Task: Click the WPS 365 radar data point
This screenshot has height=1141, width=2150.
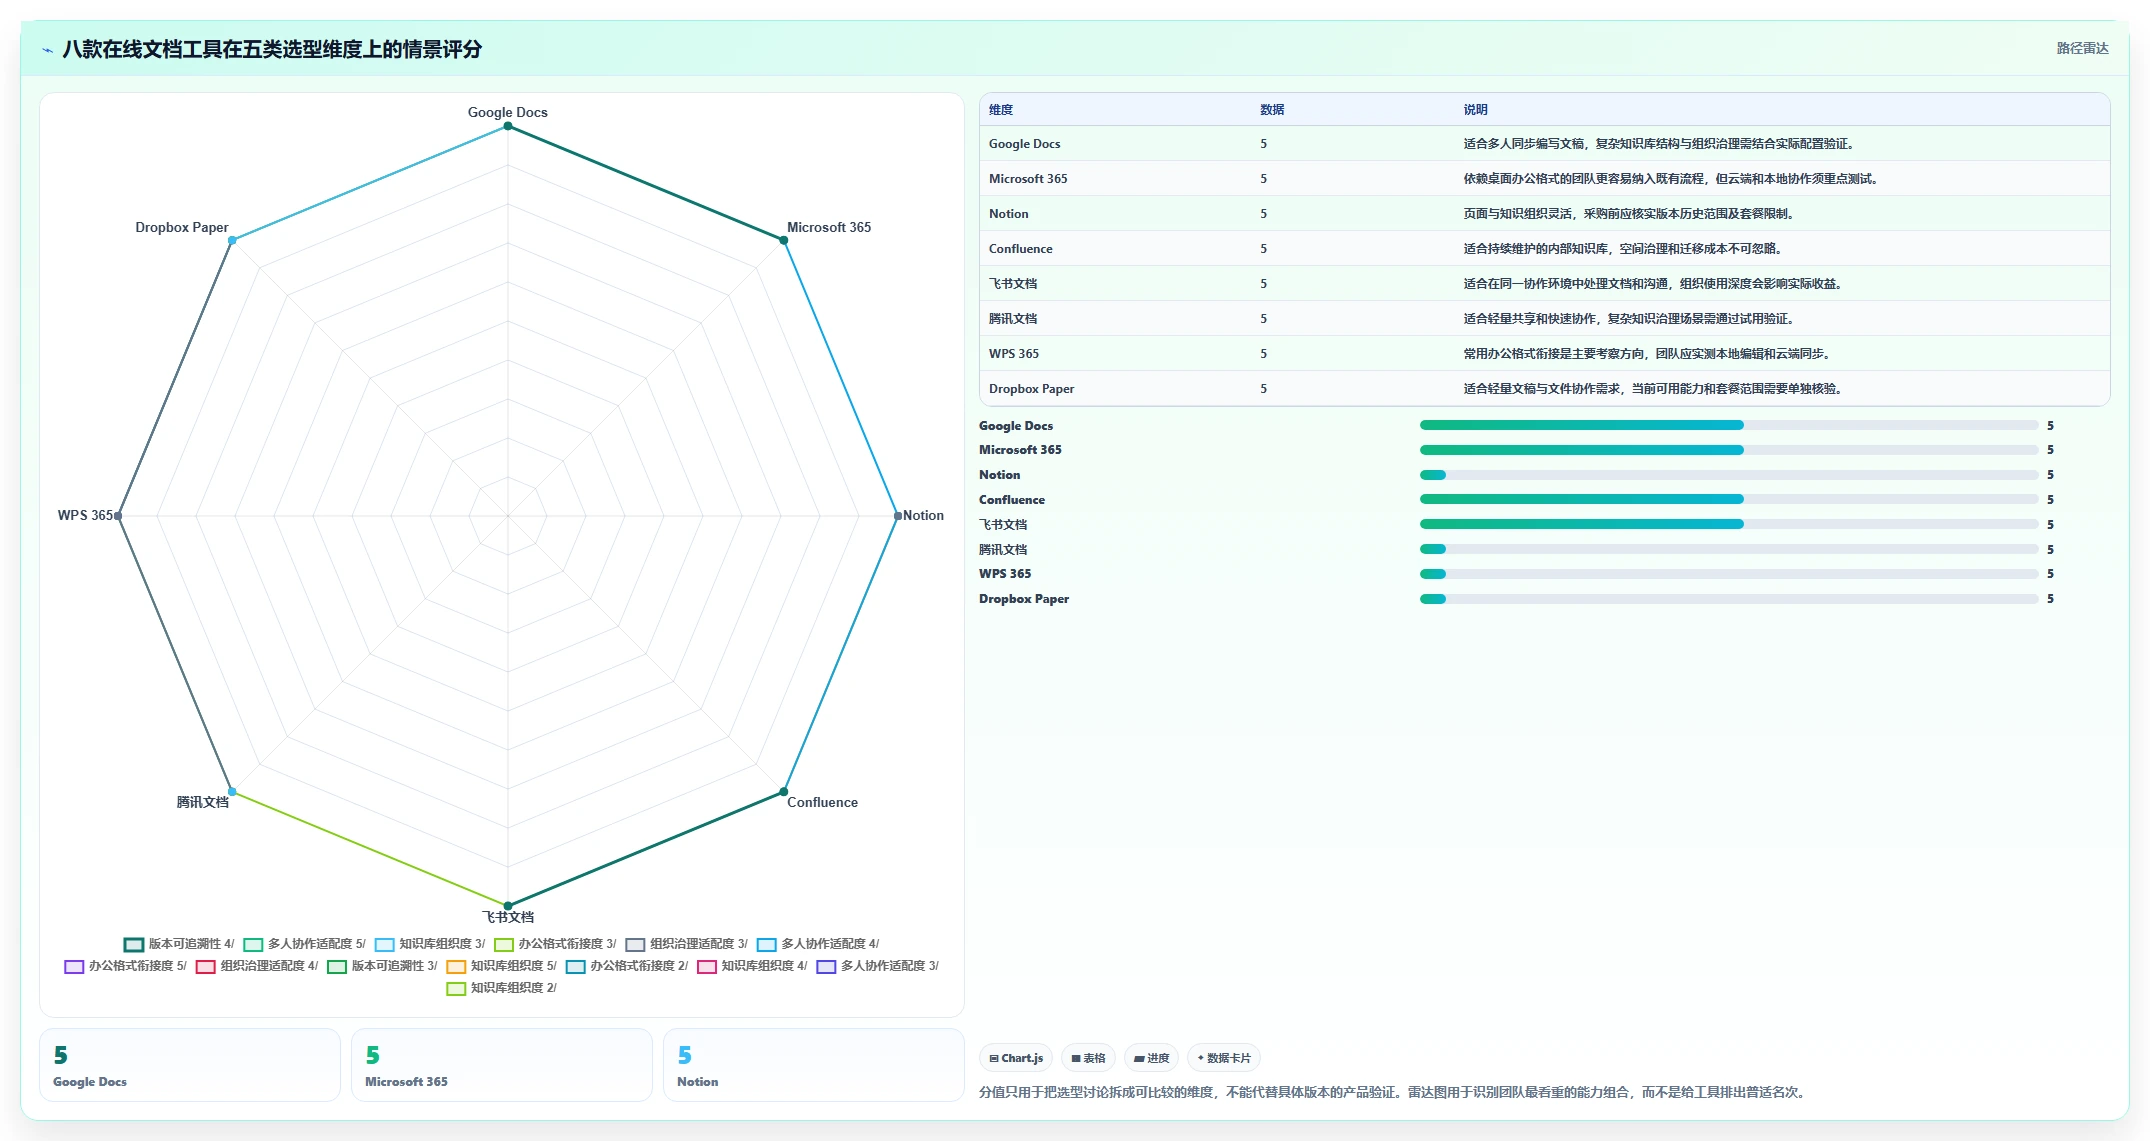Action: pyautogui.click(x=118, y=516)
